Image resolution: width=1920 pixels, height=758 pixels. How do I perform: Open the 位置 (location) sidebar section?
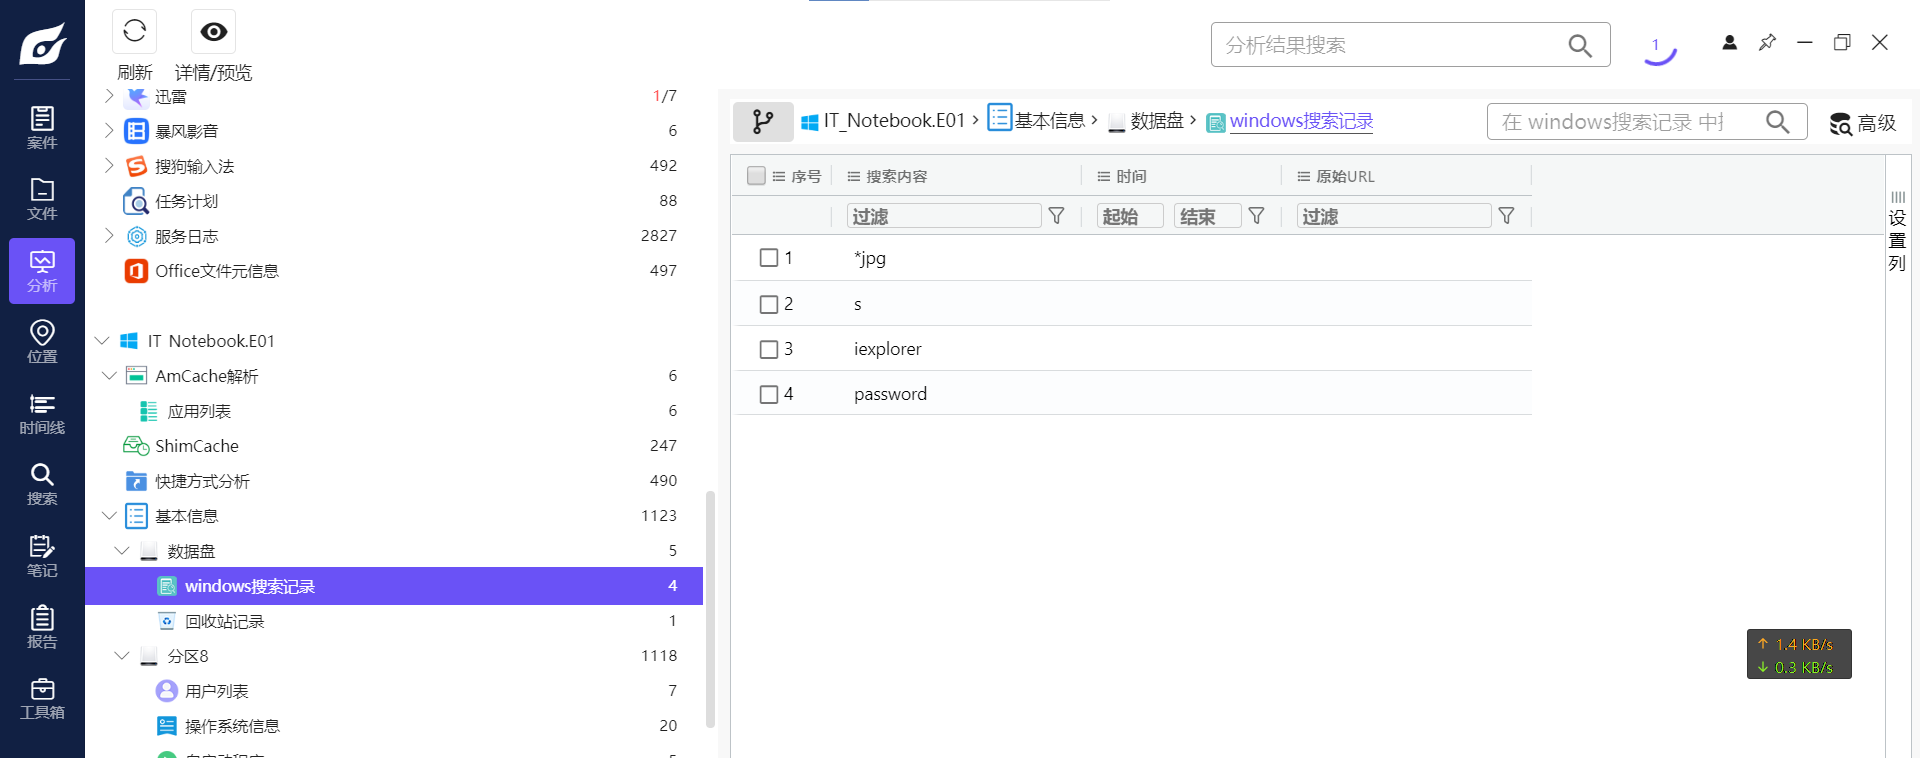coord(42,342)
